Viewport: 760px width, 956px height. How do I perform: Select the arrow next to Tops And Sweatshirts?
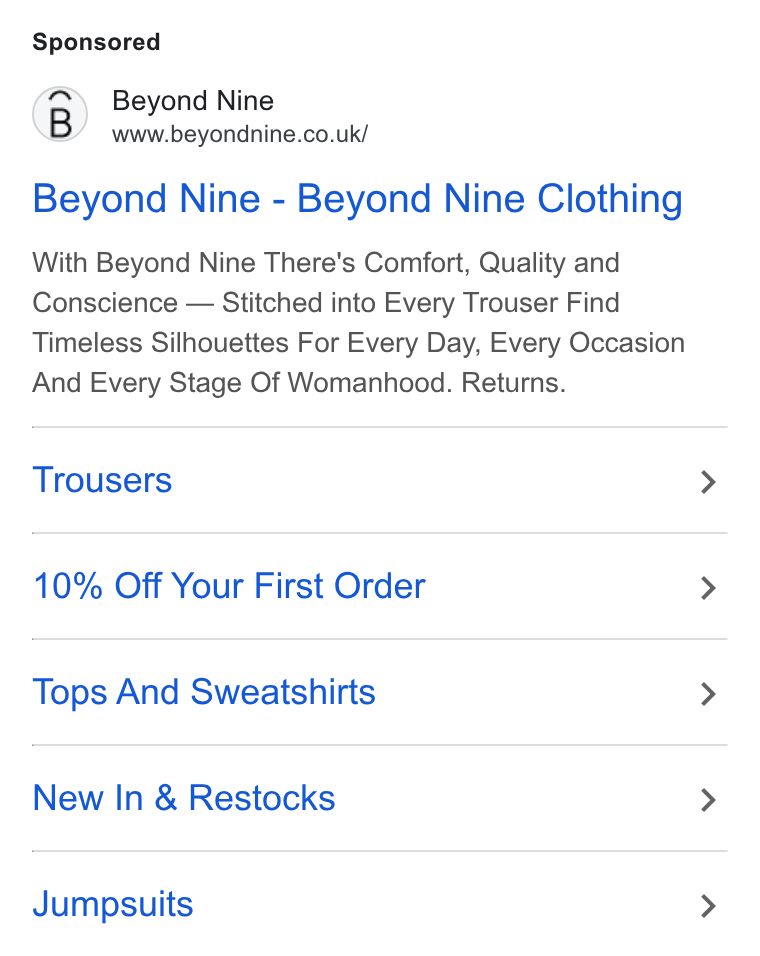point(708,694)
